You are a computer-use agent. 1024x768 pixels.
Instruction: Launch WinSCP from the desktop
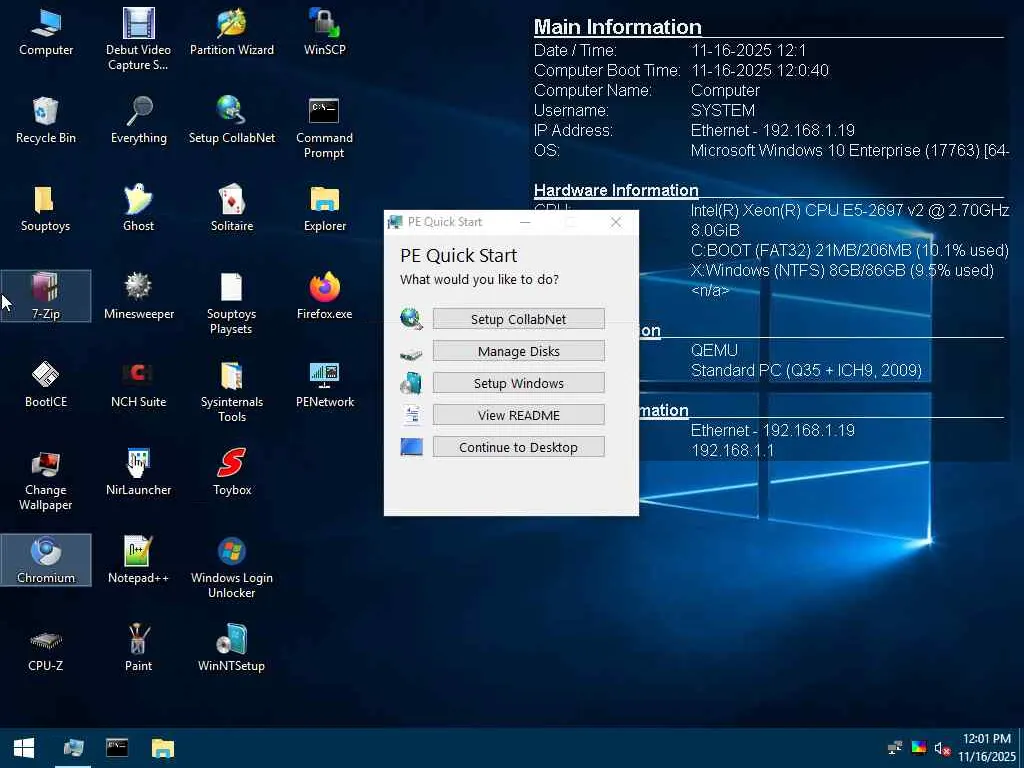[325, 31]
